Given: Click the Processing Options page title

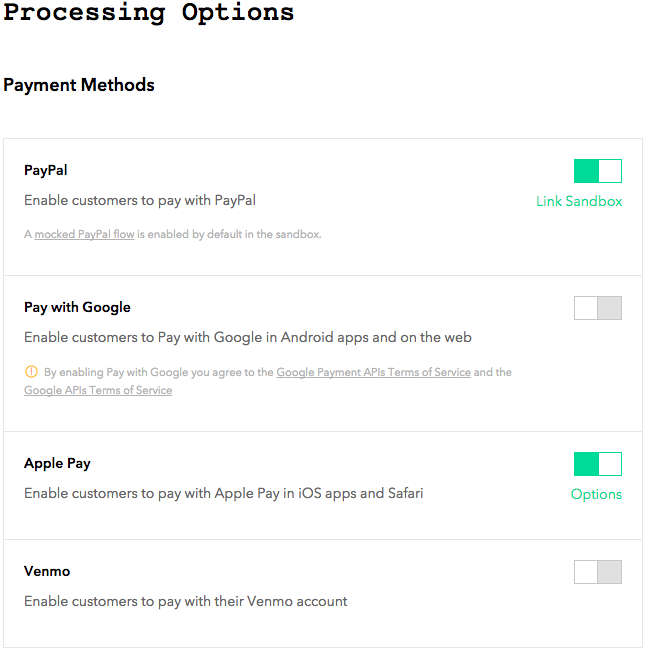Looking at the screenshot, I should (149, 13).
